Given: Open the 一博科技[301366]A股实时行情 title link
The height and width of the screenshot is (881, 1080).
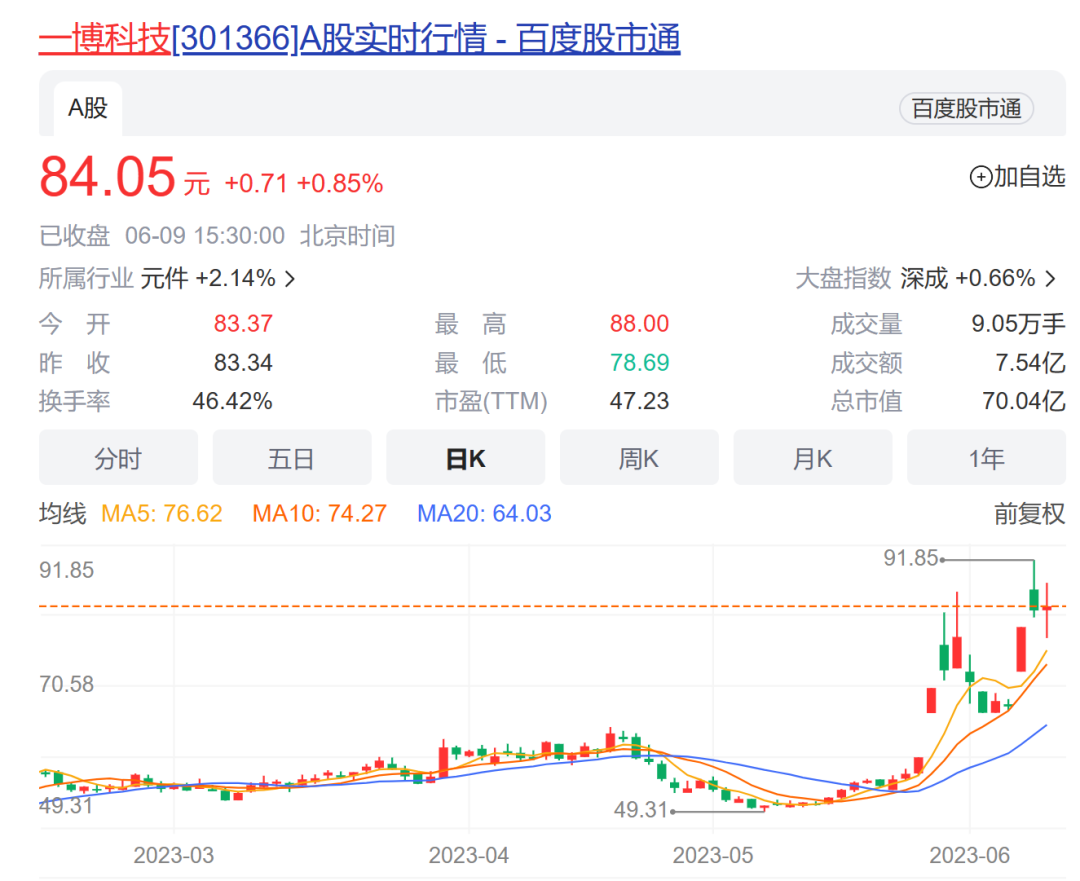Looking at the screenshot, I should 359,38.
